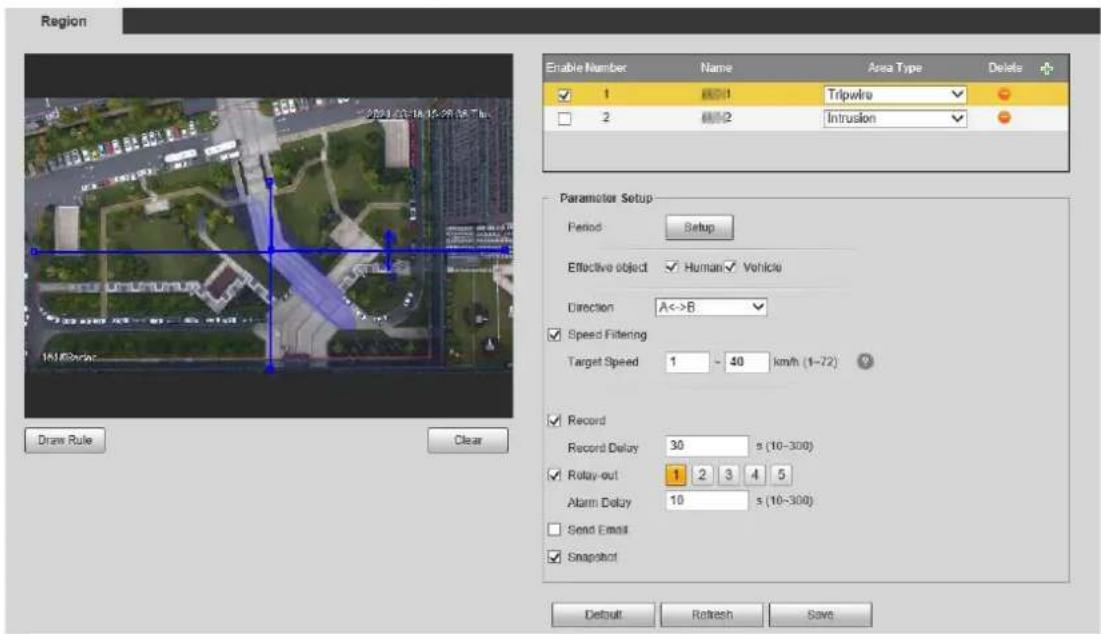Image resolution: width=1101 pixels, height=634 pixels.
Task: Select relay-out channel 4
Action: click(755, 475)
